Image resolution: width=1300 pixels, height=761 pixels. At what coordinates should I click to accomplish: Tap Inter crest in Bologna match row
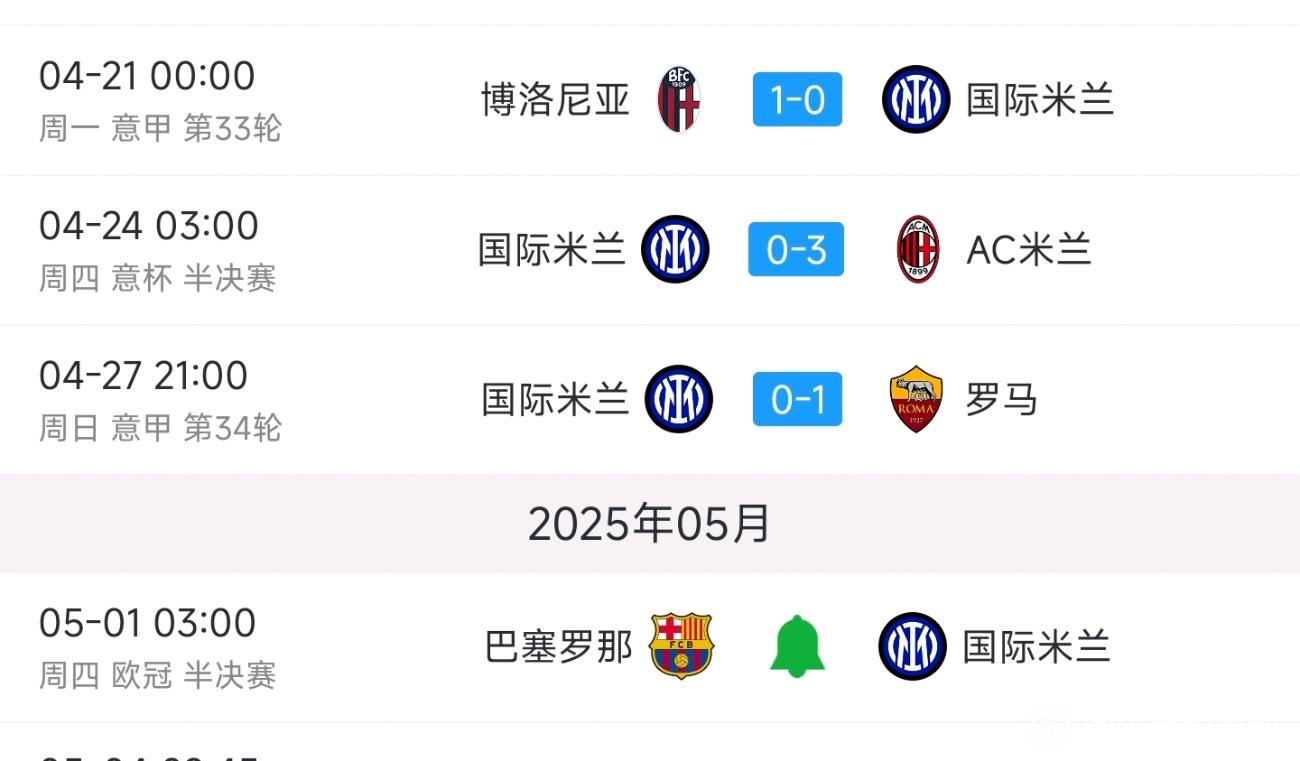point(916,99)
